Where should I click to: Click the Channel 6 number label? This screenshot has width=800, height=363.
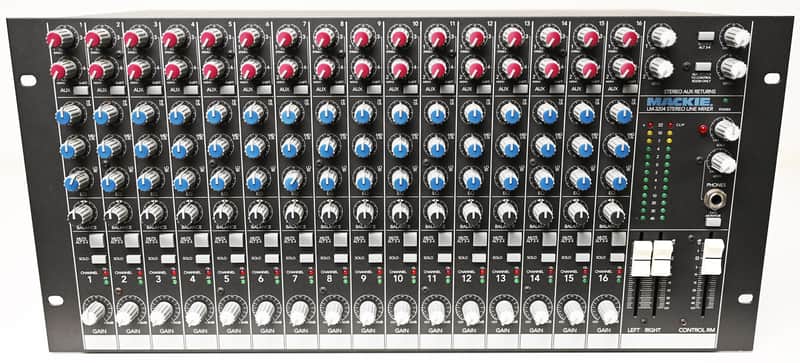coord(261,279)
